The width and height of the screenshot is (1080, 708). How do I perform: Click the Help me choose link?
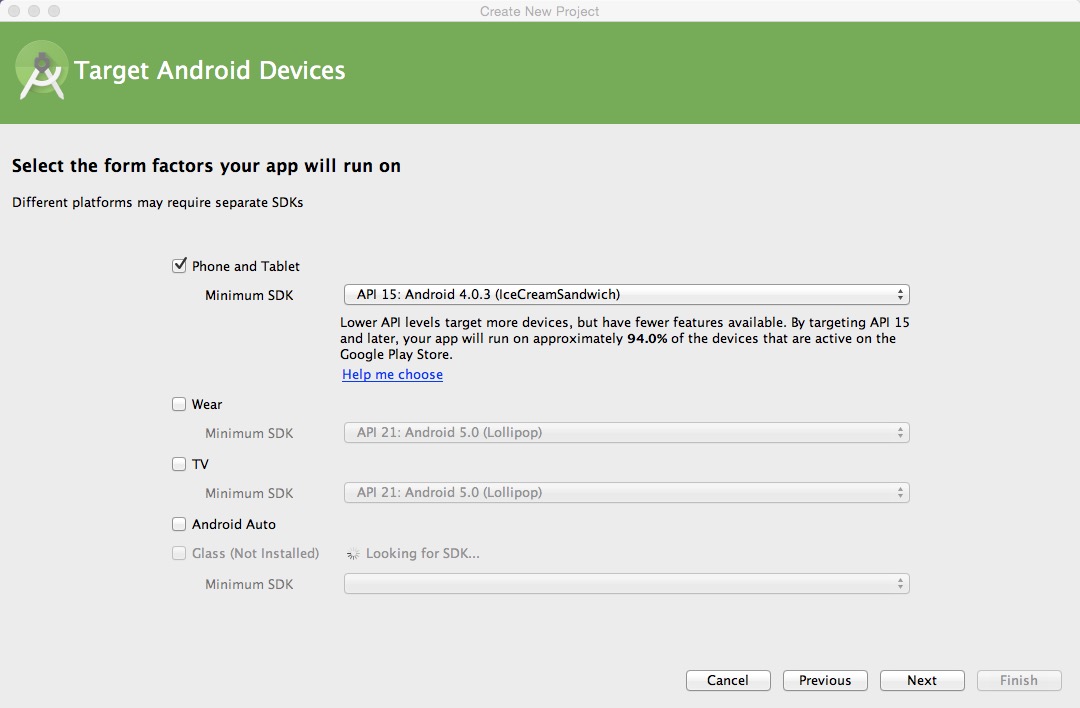[x=393, y=375]
